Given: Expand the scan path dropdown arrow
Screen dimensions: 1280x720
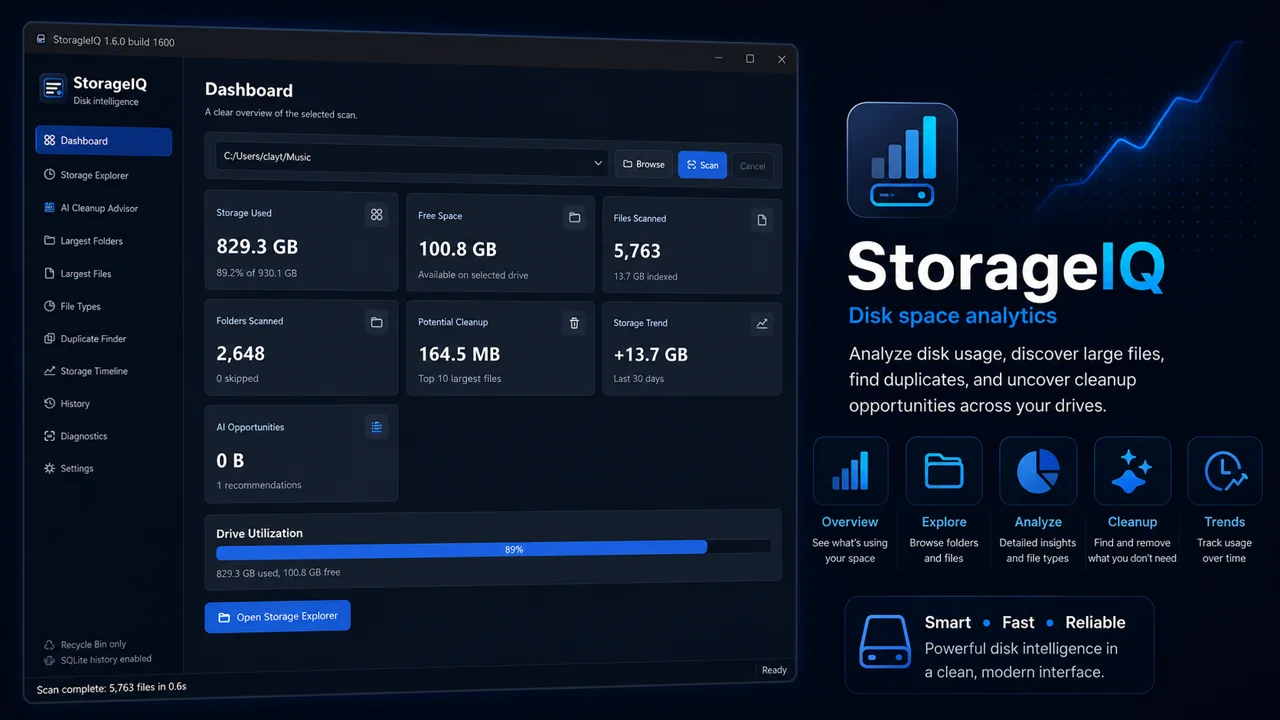Looking at the screenshot, I should [x=598, y=162].
